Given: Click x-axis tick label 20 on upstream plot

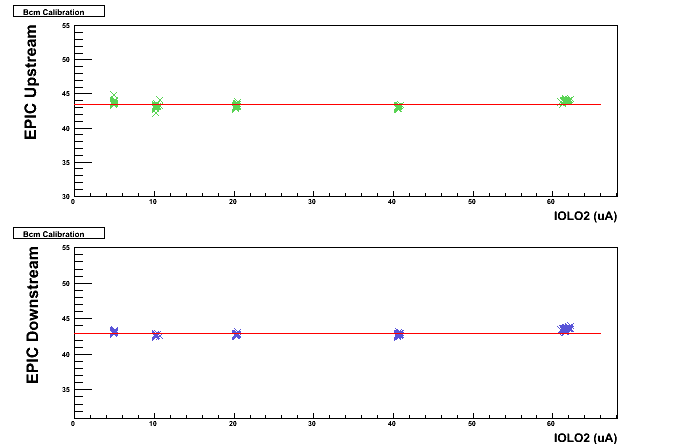Looking at the screenshot, I should [233, 202].
